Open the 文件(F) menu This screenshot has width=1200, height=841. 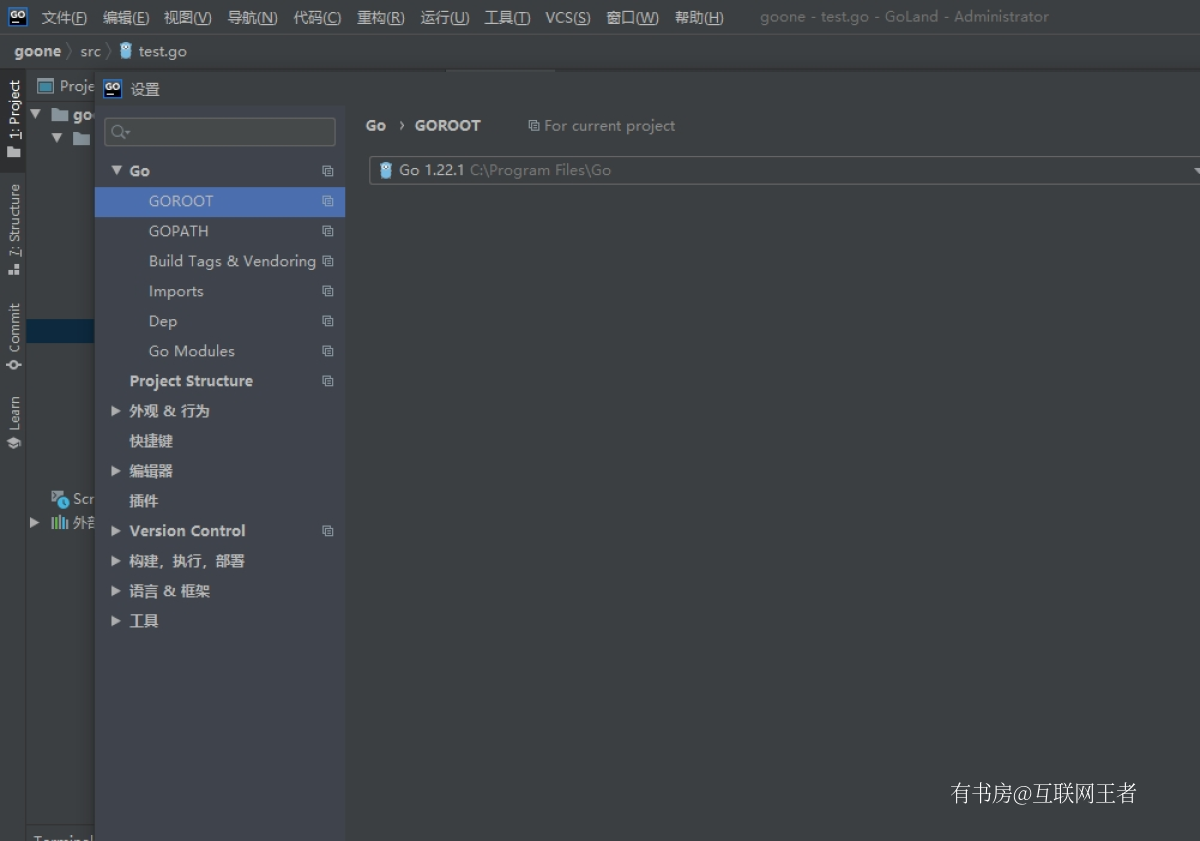point(64,18)
